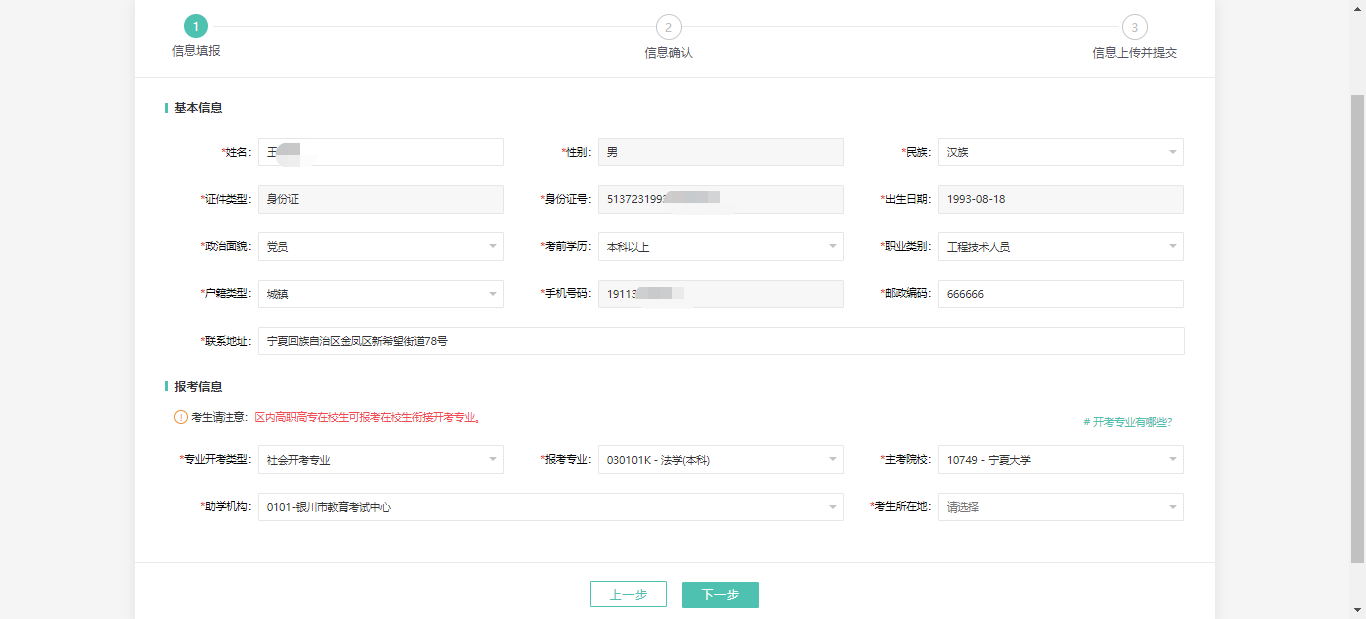Expand the 主考院校 dropdown
Screen dimensions: 1366x619
[1060, 460]
